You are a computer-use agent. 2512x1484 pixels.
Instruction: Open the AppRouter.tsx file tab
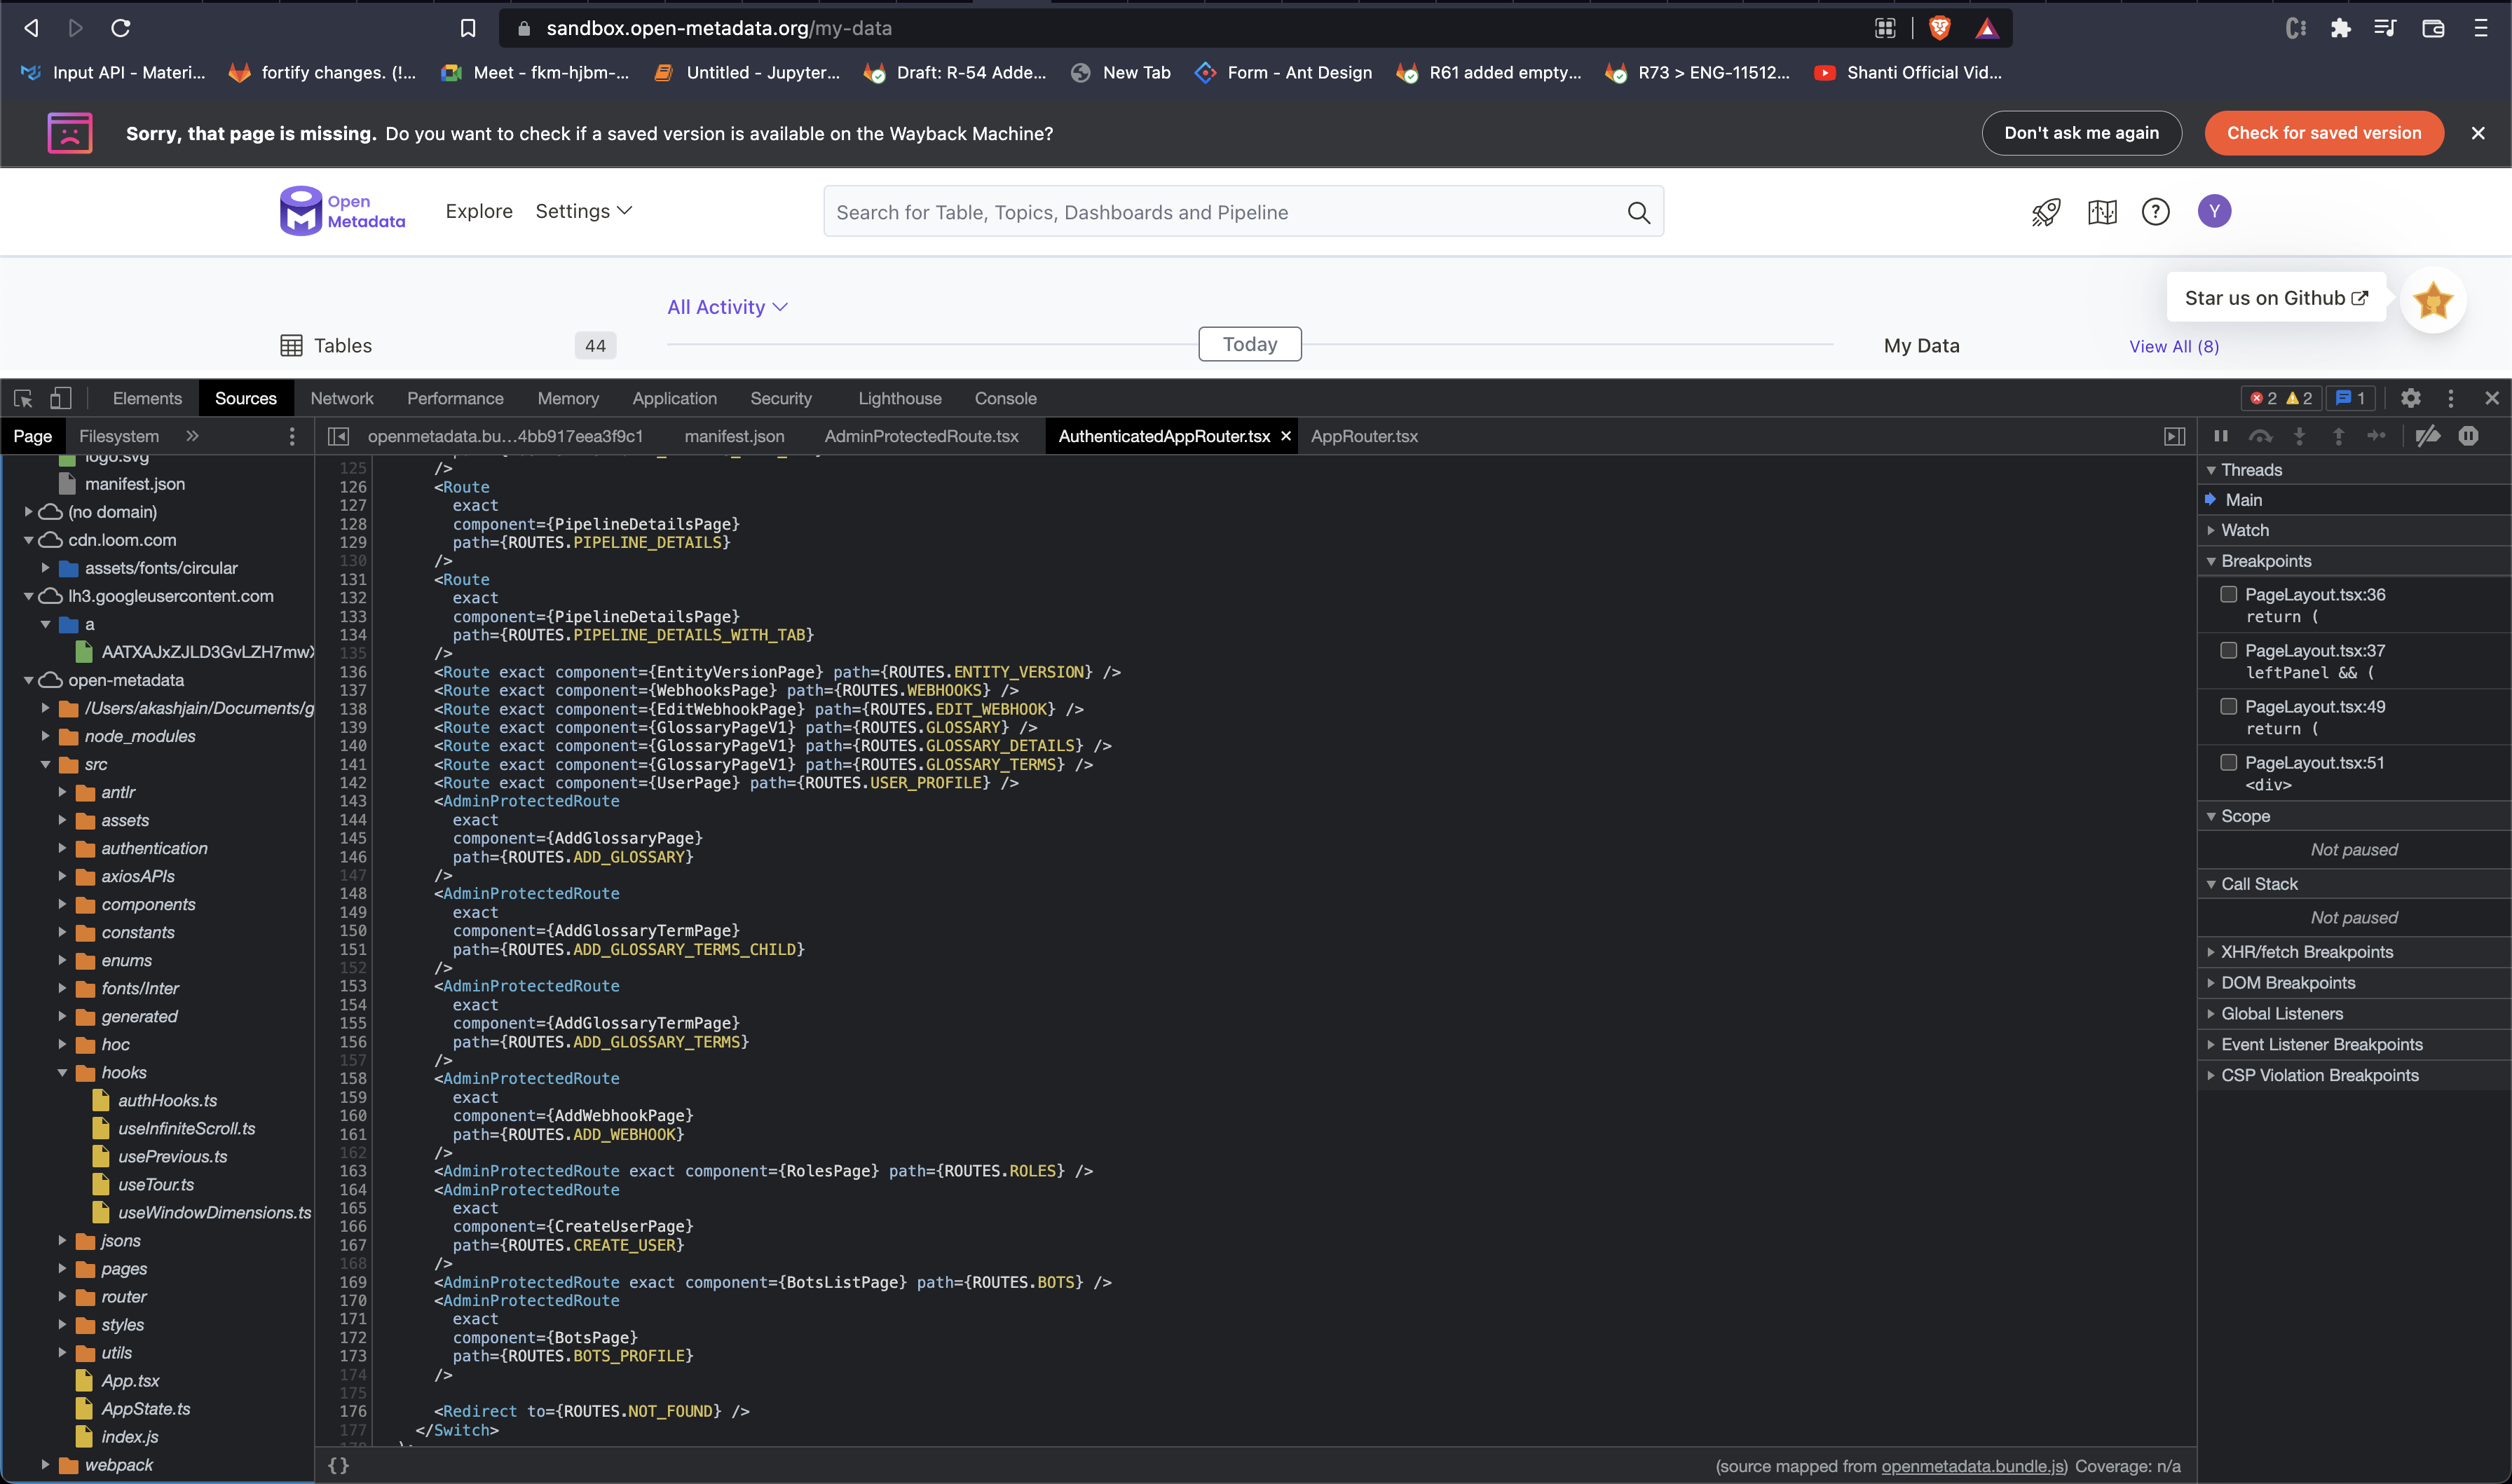(1364, 436)
